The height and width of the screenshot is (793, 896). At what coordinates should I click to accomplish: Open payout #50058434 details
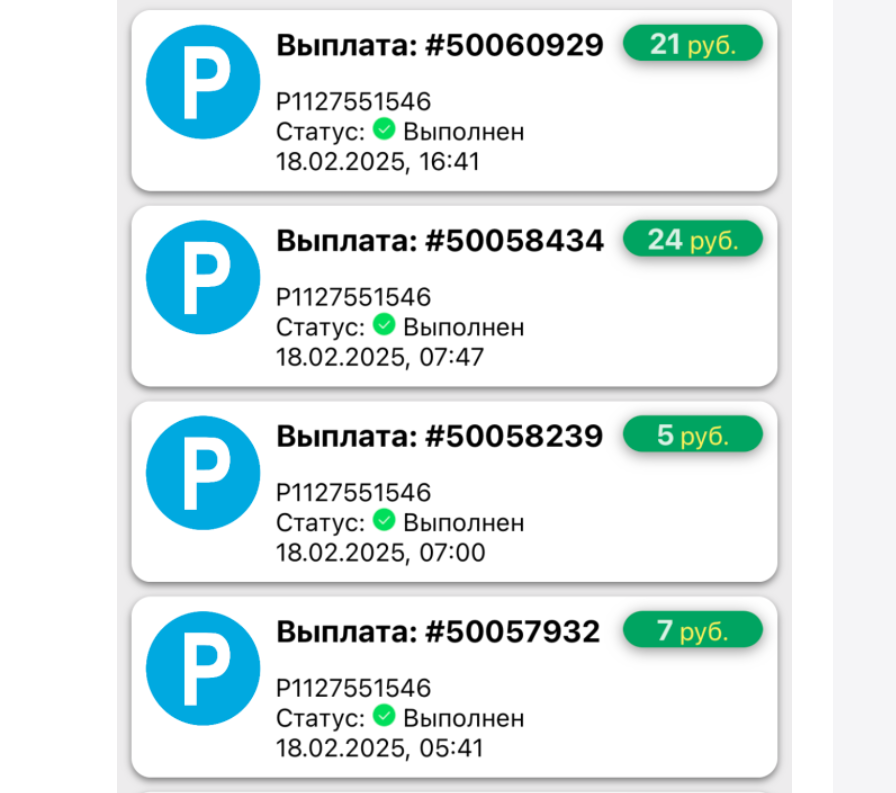click(440, 240)
